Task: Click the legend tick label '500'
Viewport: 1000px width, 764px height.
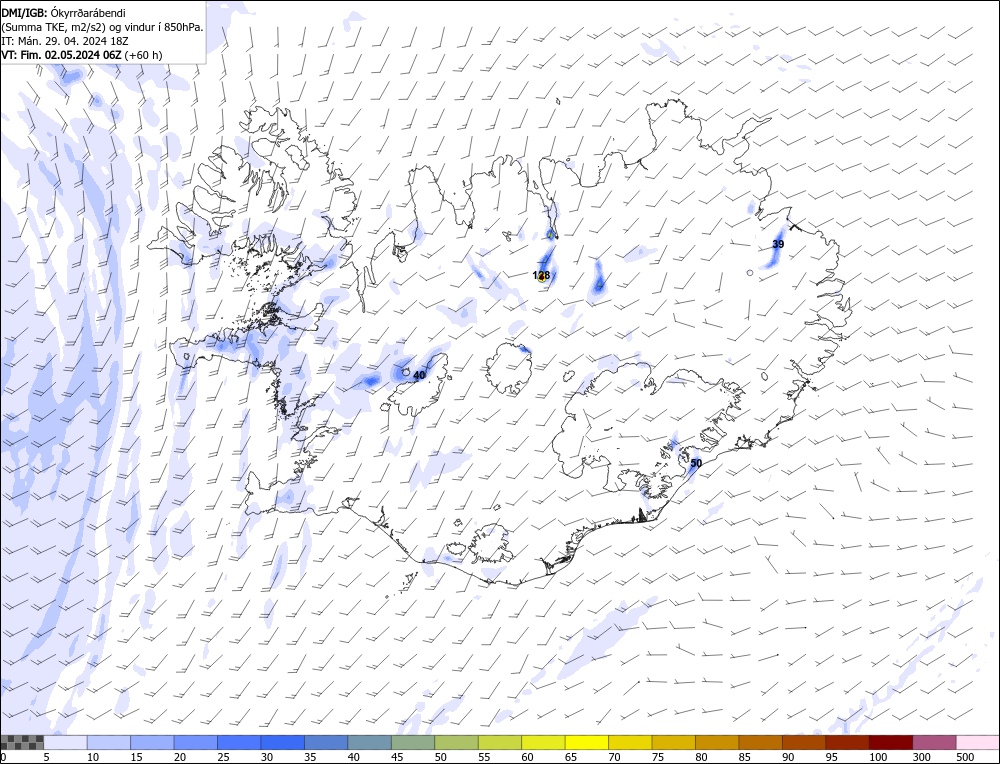Action: click(x=964, y=757)
